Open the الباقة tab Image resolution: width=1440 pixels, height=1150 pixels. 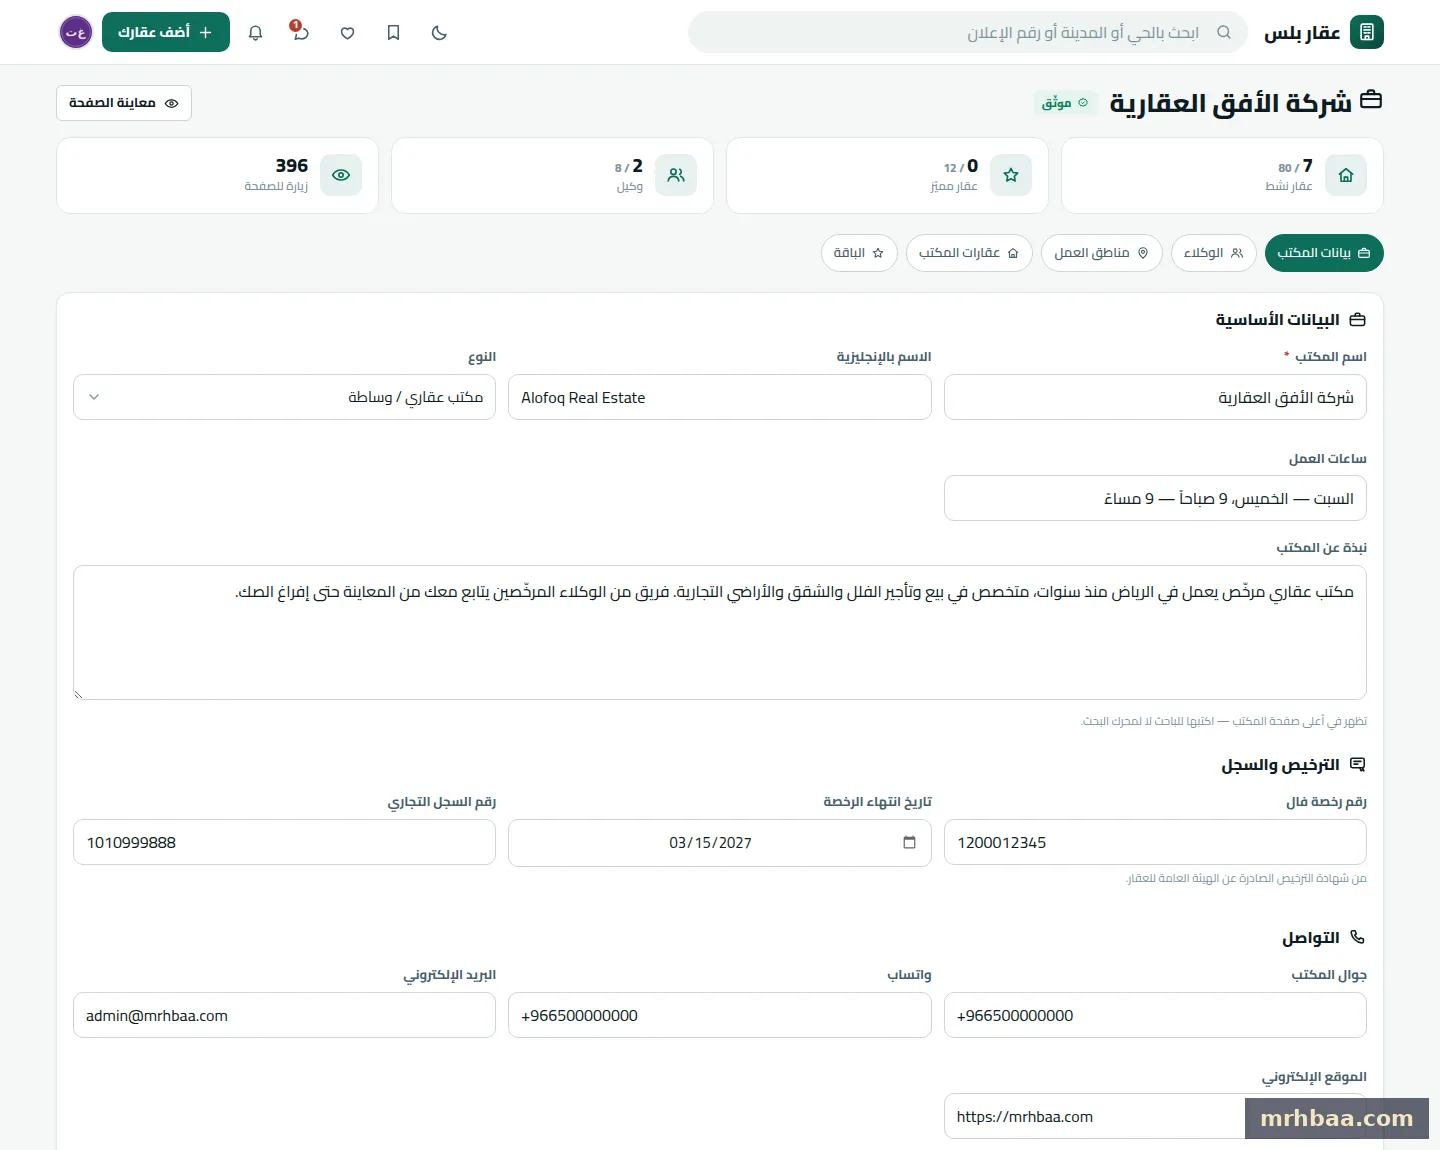[x=859, y=253]
